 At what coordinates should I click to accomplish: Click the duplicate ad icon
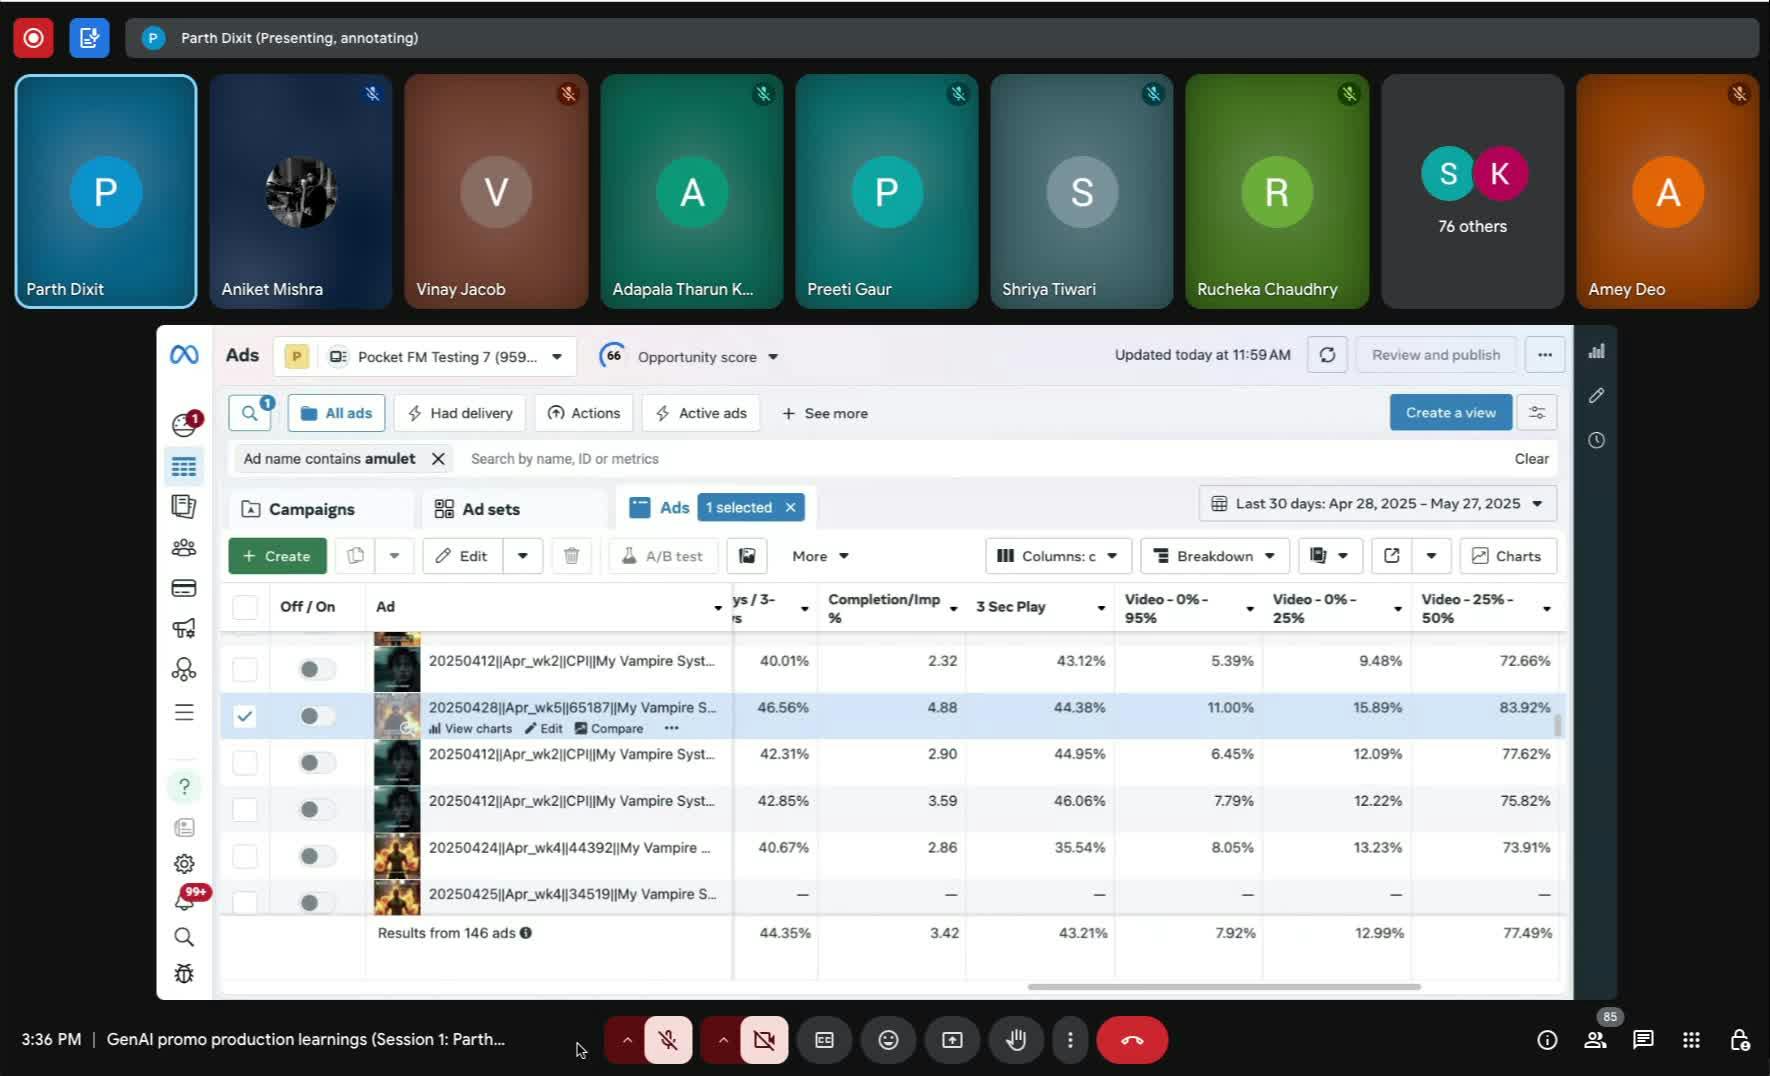355,556
